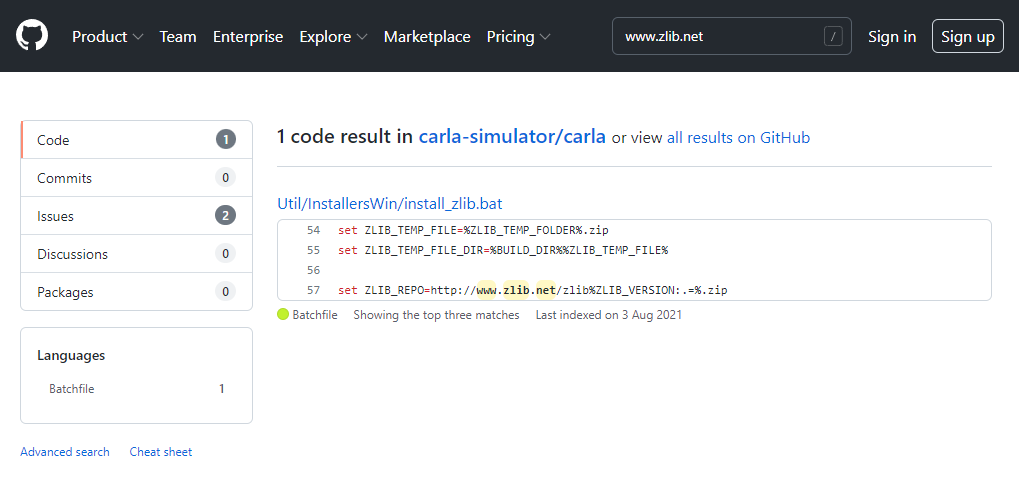
Task: Jump to line 57 in code snippet
Action: pos(314,291)
